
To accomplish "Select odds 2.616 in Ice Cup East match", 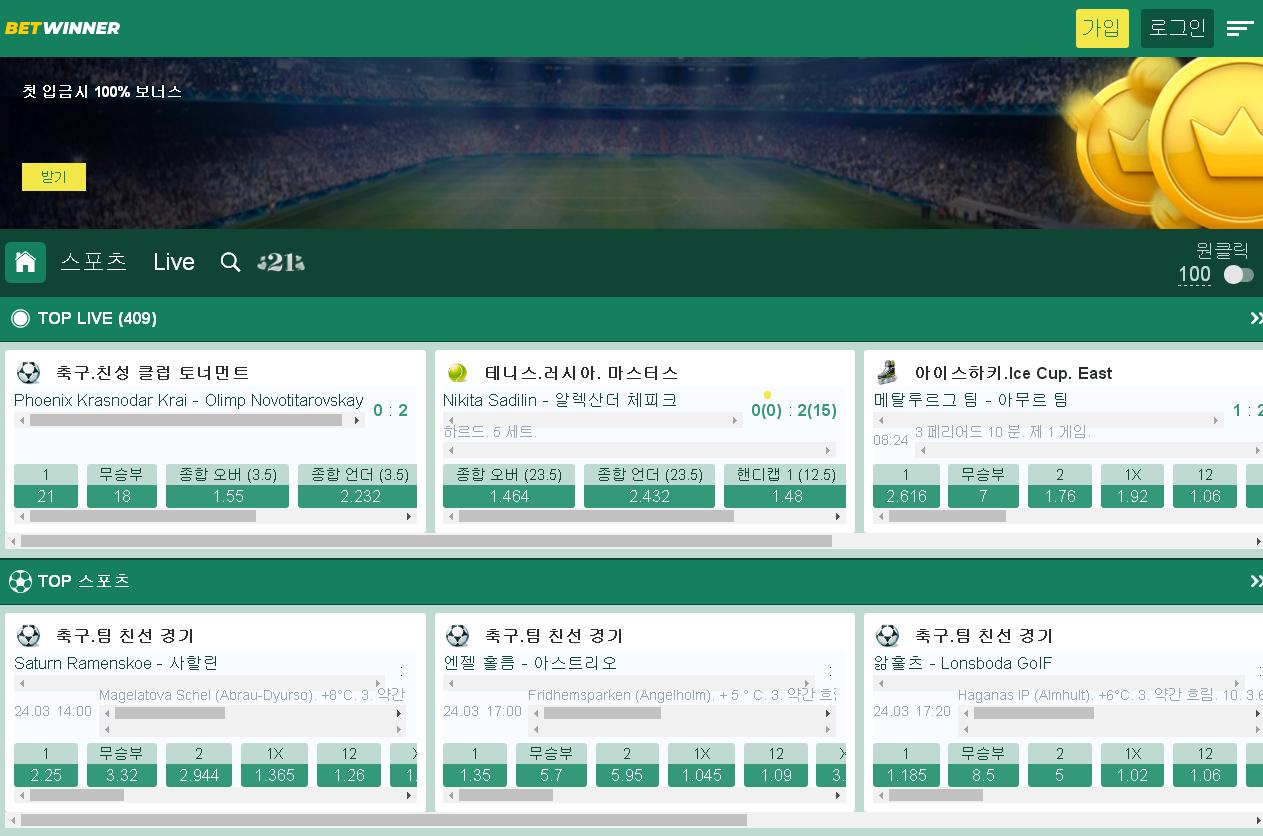I will 906,486.
